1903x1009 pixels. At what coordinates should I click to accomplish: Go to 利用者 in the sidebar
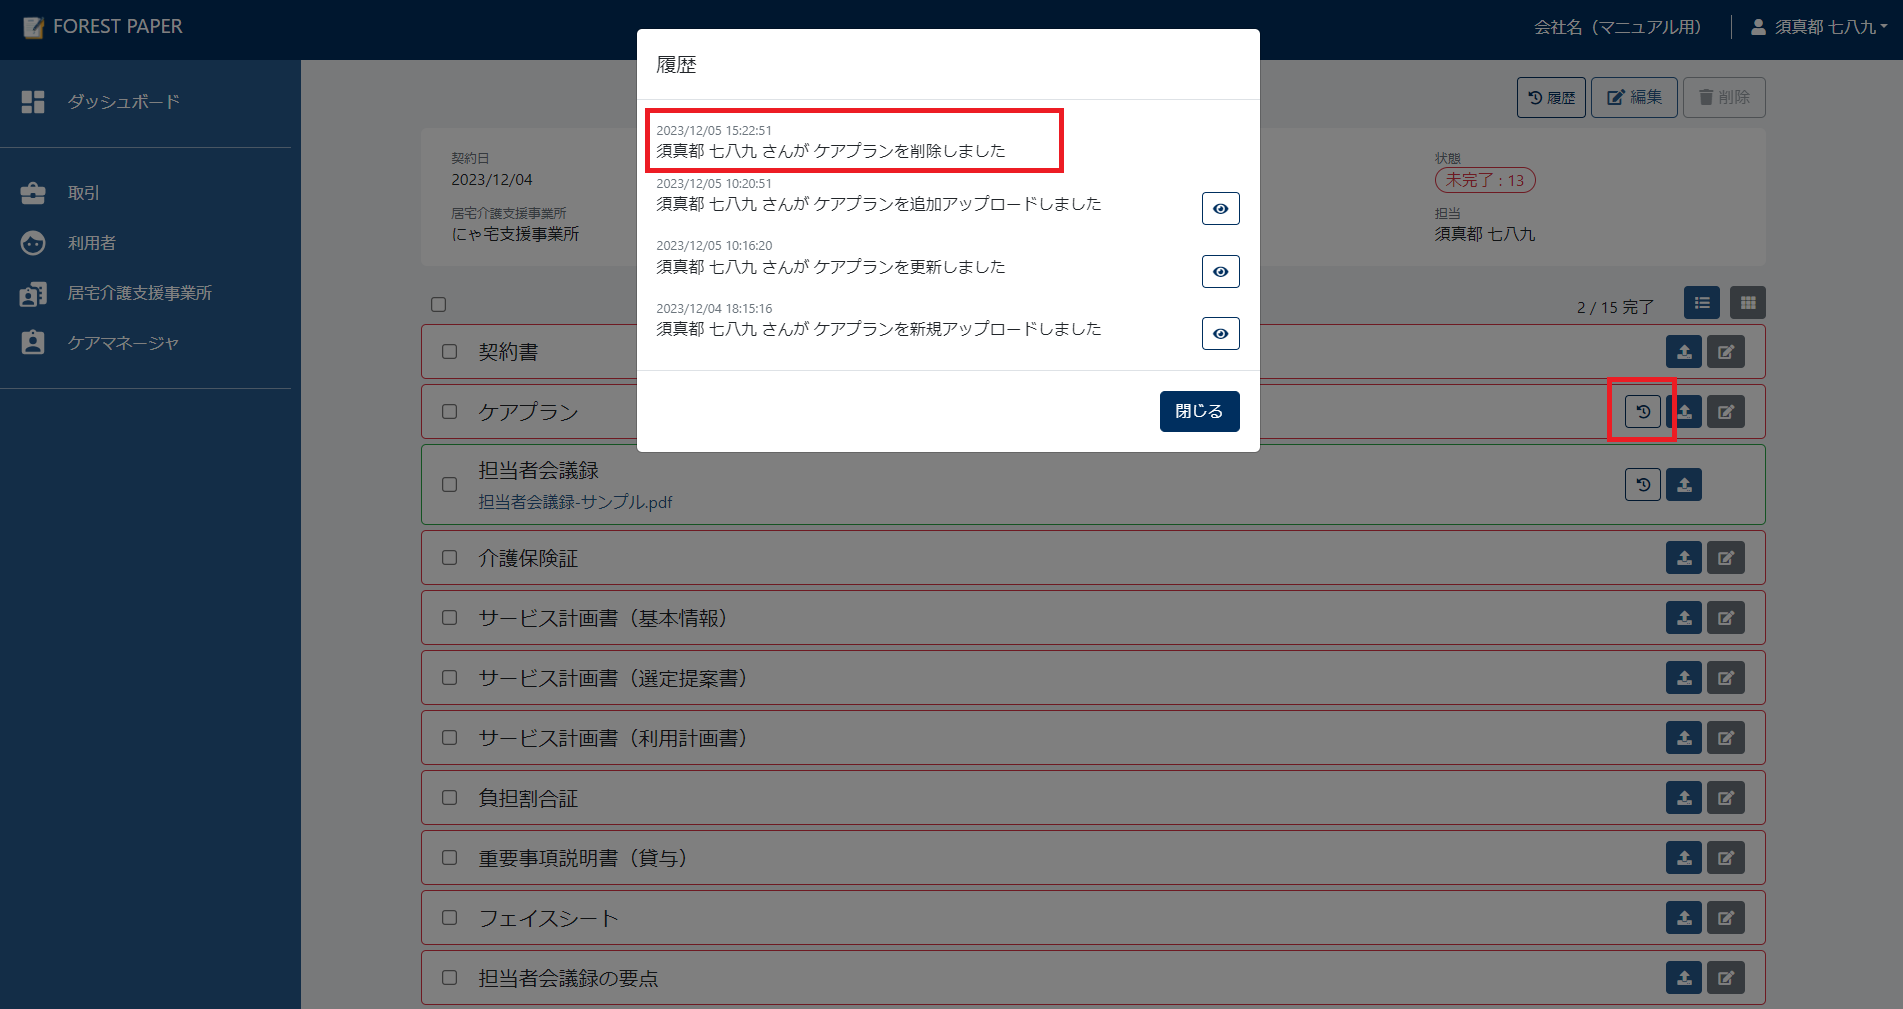coord(91,243)
